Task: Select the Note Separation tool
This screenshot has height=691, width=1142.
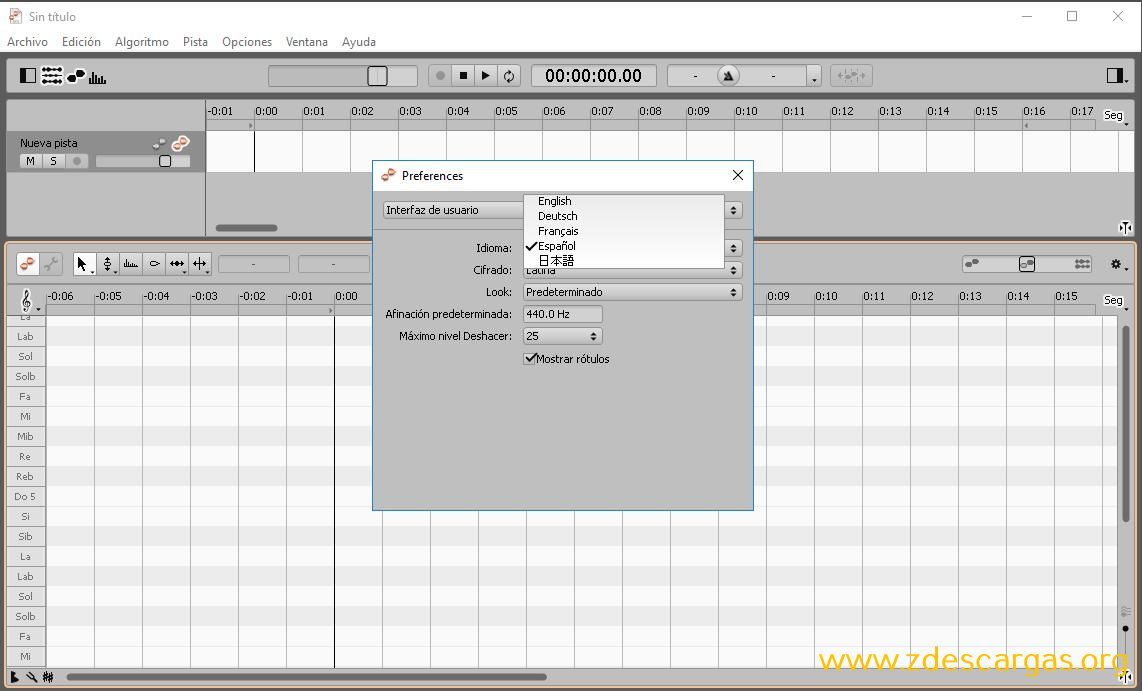Action: [x=200, y=264]
